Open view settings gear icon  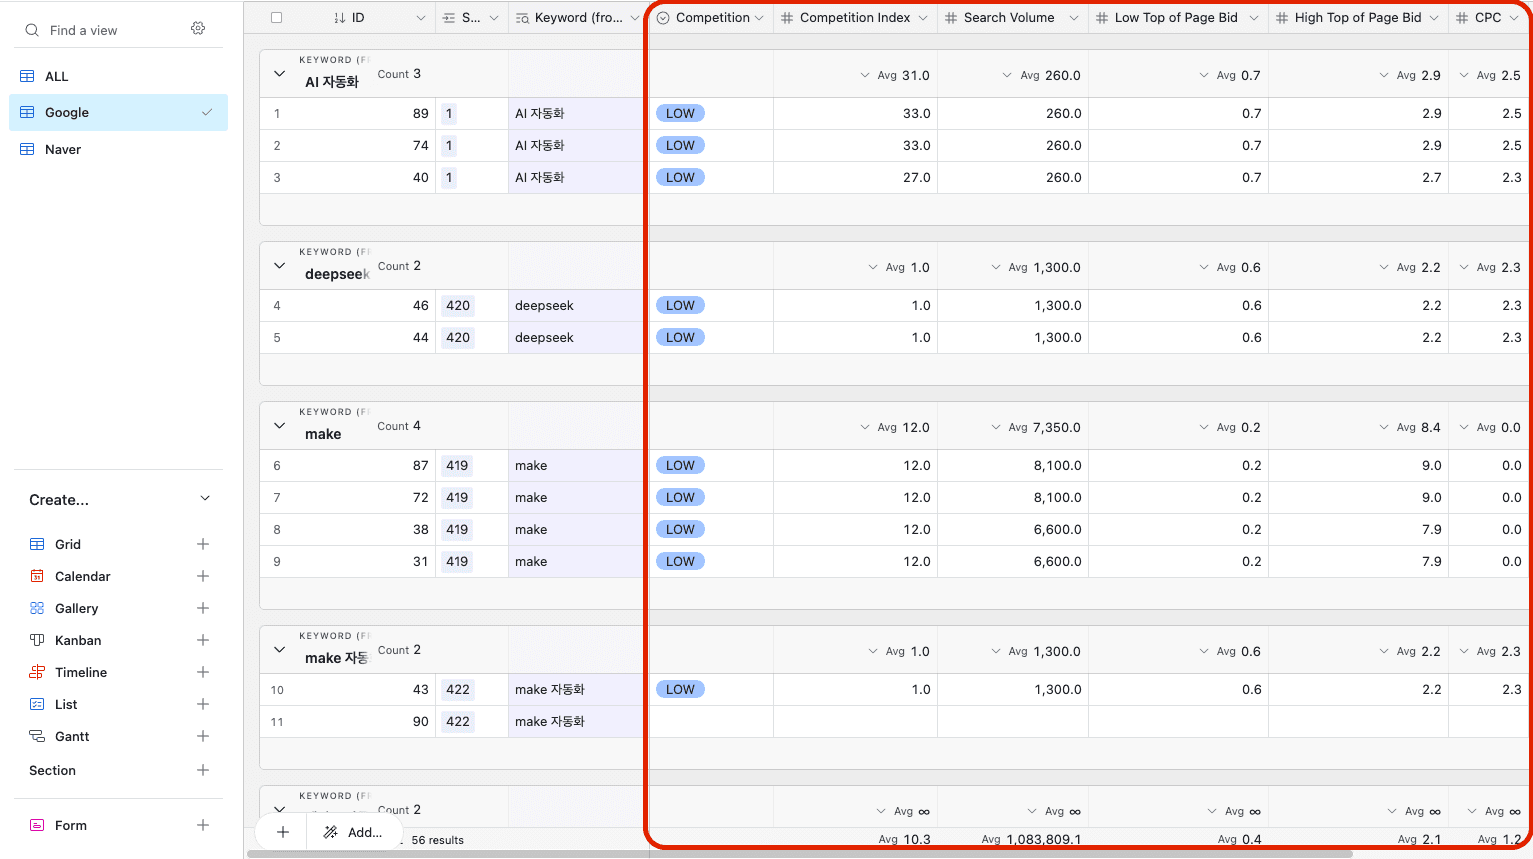click(198, 29)
